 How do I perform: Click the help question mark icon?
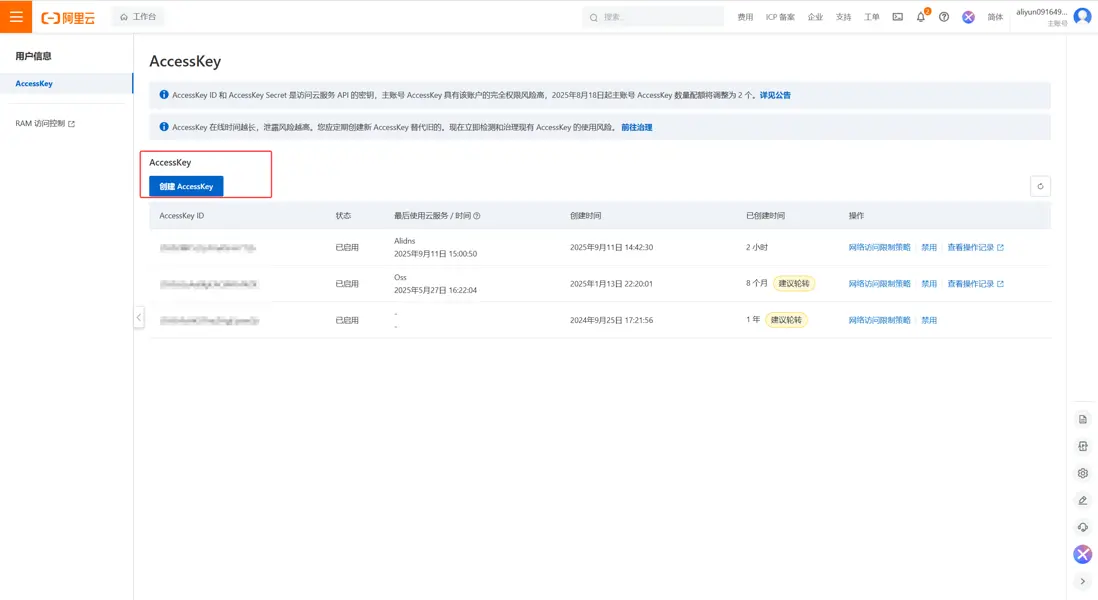click(x=944, y=17)
